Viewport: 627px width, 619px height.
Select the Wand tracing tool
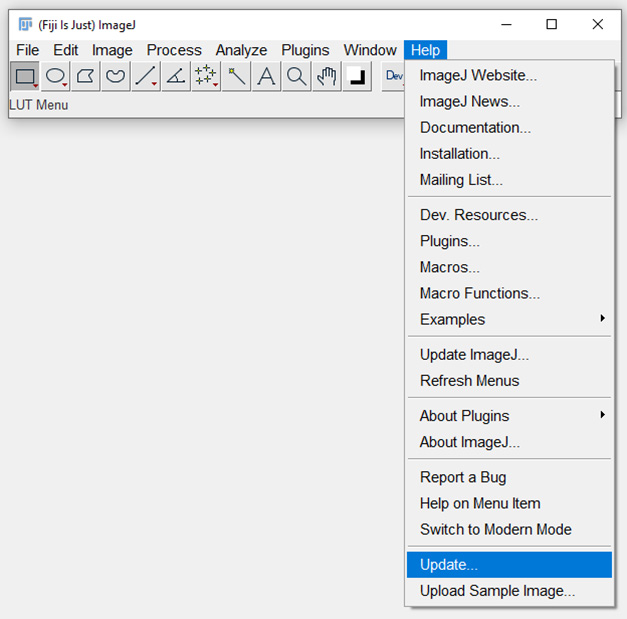(x=236, y=76)
